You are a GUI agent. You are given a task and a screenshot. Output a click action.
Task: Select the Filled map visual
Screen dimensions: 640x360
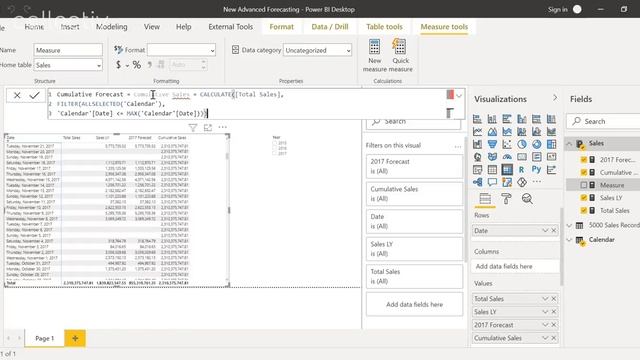[x=492, y=157]
